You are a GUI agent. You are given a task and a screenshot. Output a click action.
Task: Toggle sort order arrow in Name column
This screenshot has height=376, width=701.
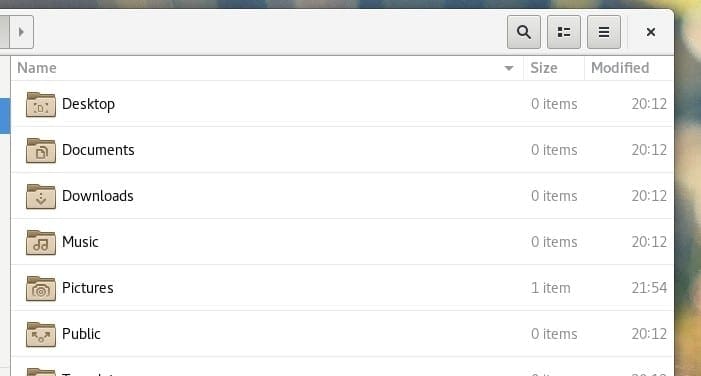click(x=508, y=68)
